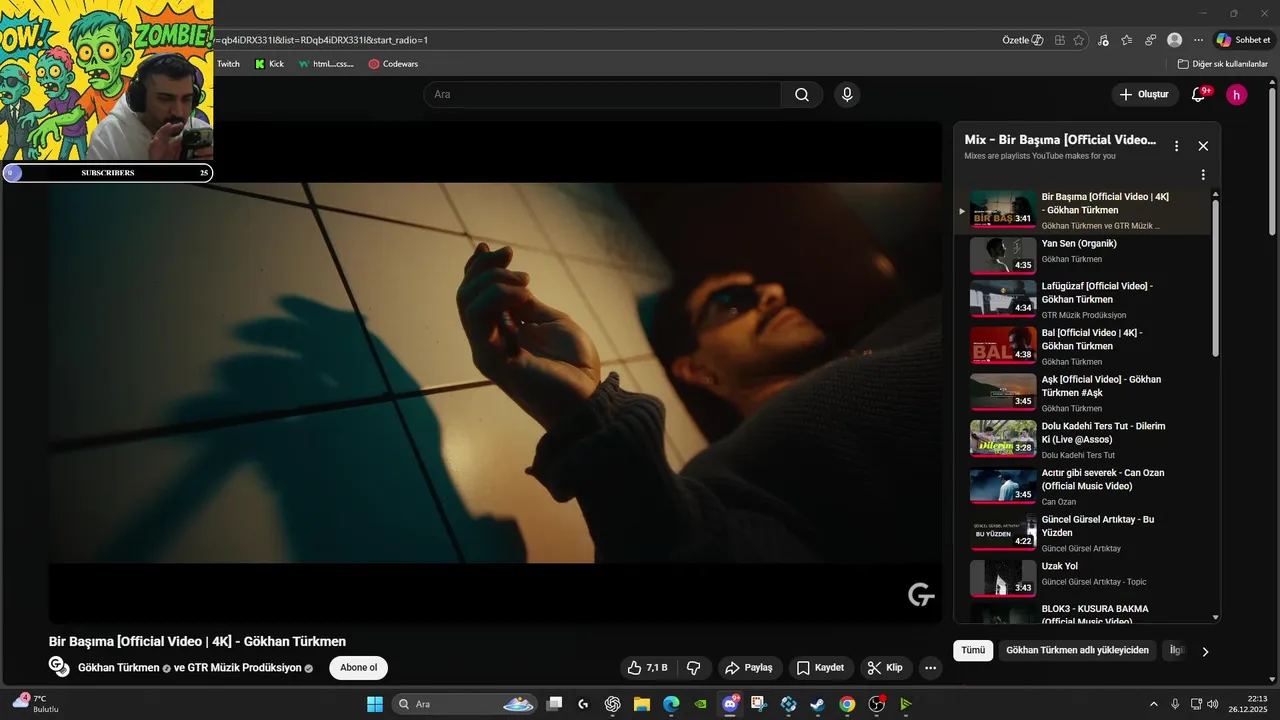Open Steam from the taskbar

tap(818, 704)
